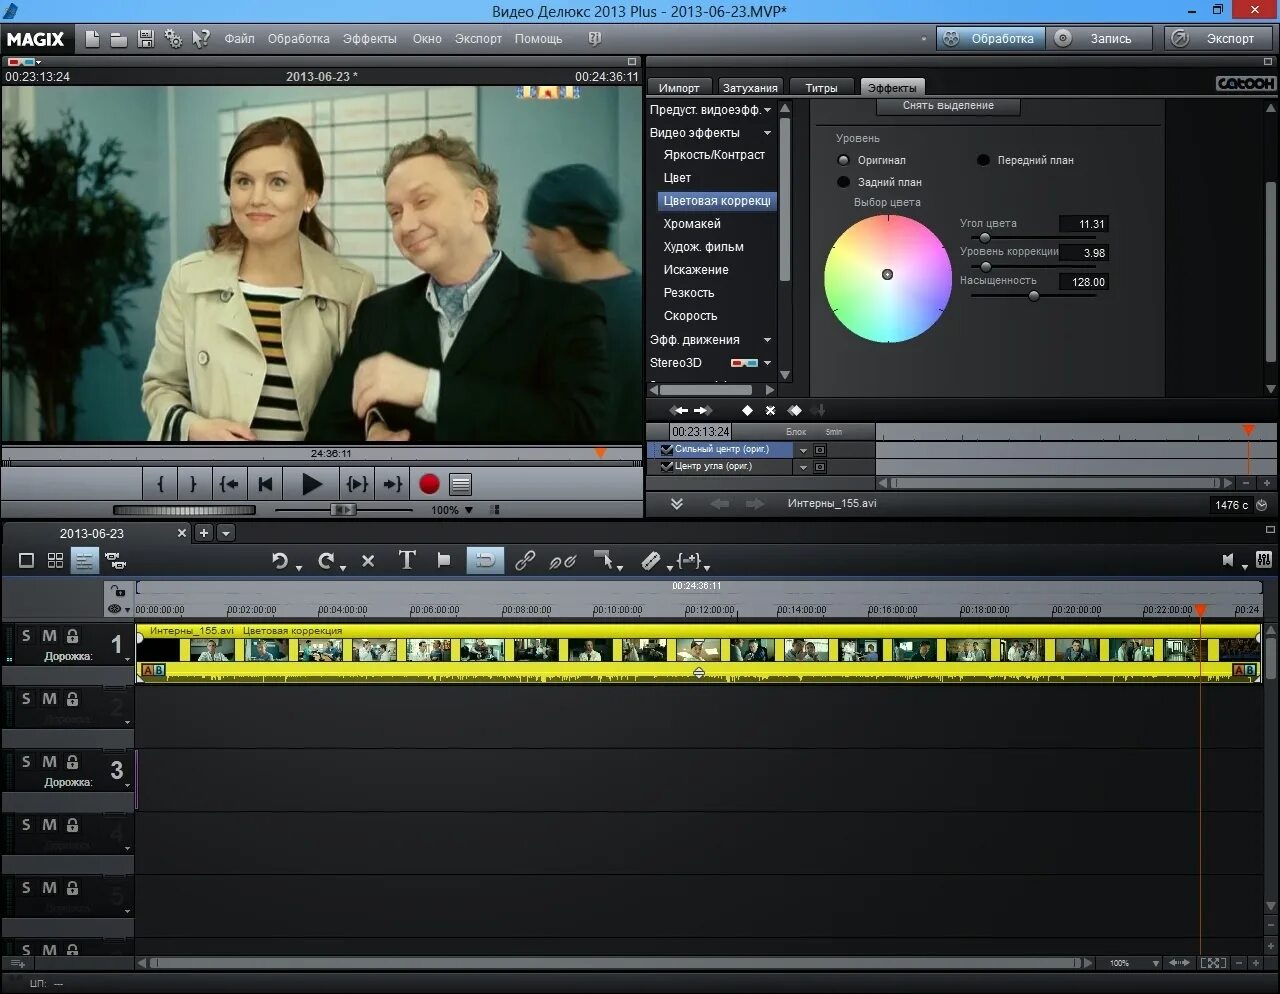Screen dimensions: 1280x994
Task: Open the Помощь menu
Action: coord(539,39)
